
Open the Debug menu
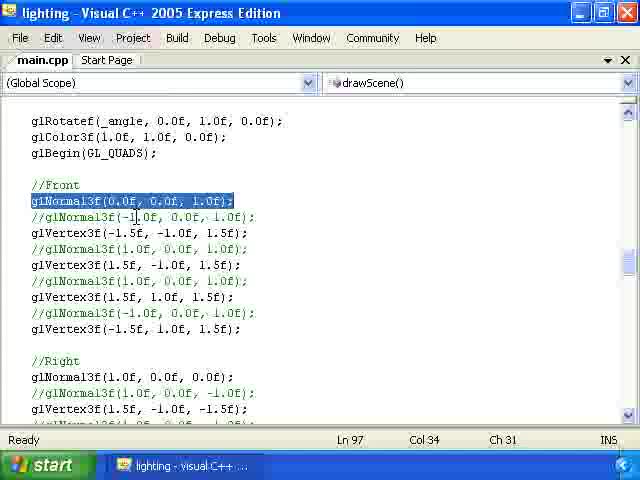point(220,38)
